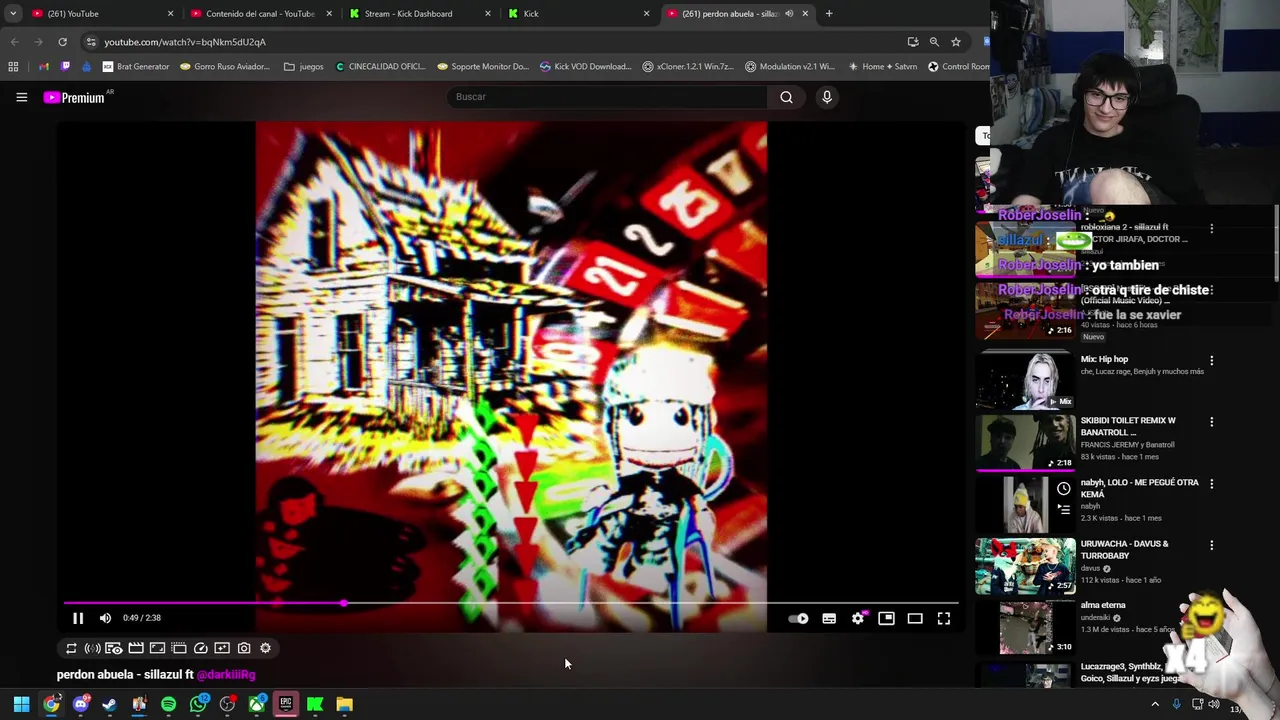Click the progress bar scrubber handle

point(344,603)
